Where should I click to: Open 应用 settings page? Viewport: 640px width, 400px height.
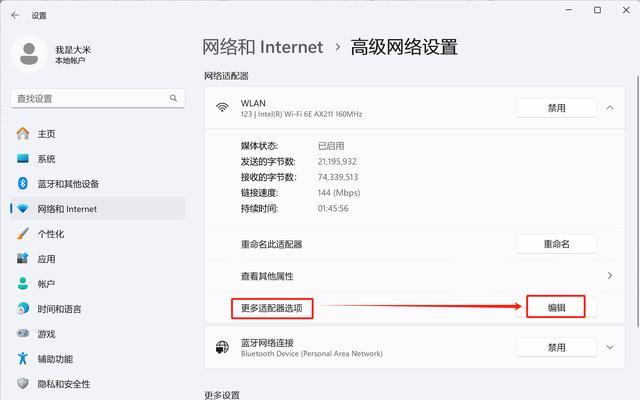98,258
